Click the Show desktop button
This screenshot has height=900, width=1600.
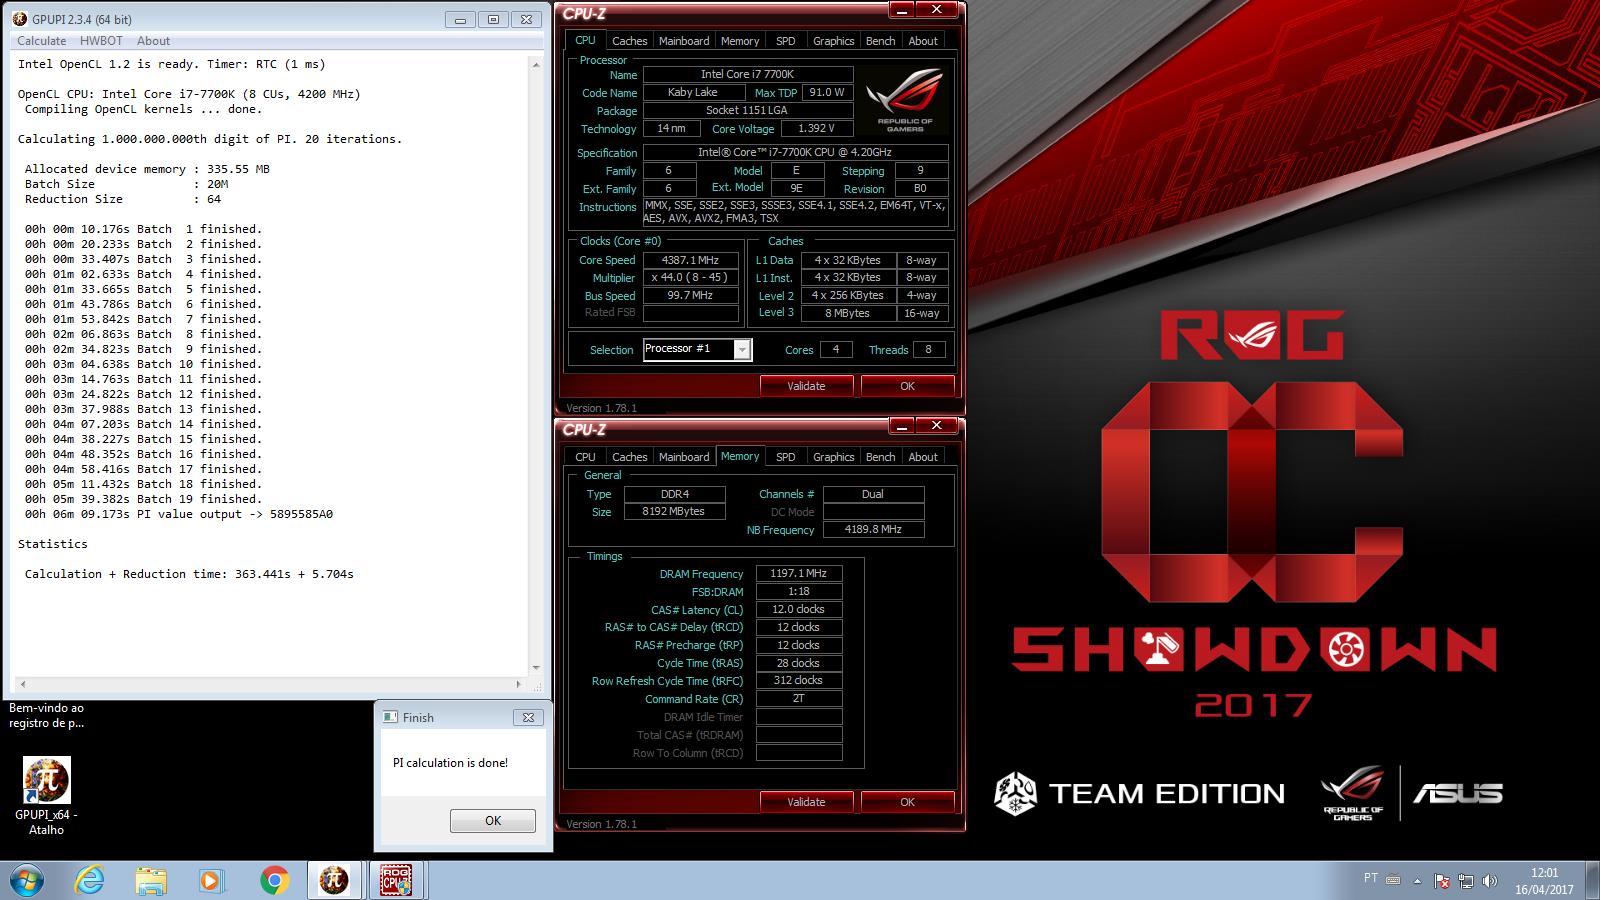coord(1592,880)
